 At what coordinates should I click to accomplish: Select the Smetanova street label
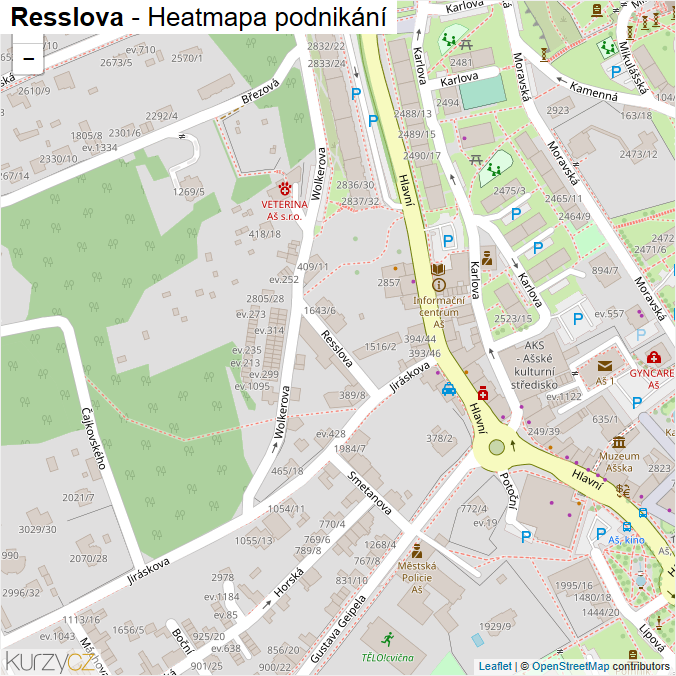coord(370,493)
